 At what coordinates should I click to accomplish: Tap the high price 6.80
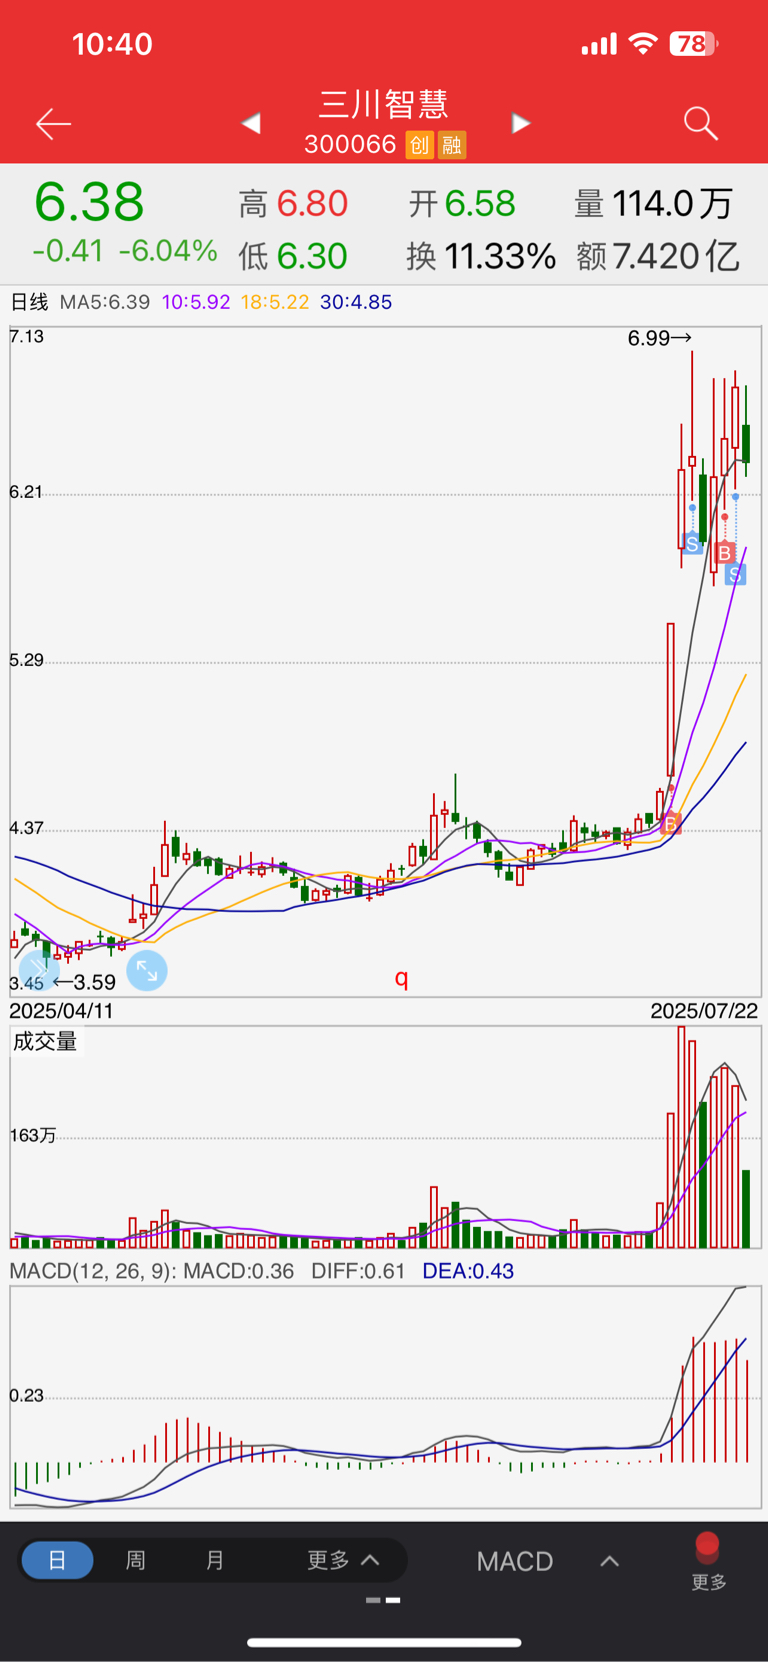click(312, 204)
